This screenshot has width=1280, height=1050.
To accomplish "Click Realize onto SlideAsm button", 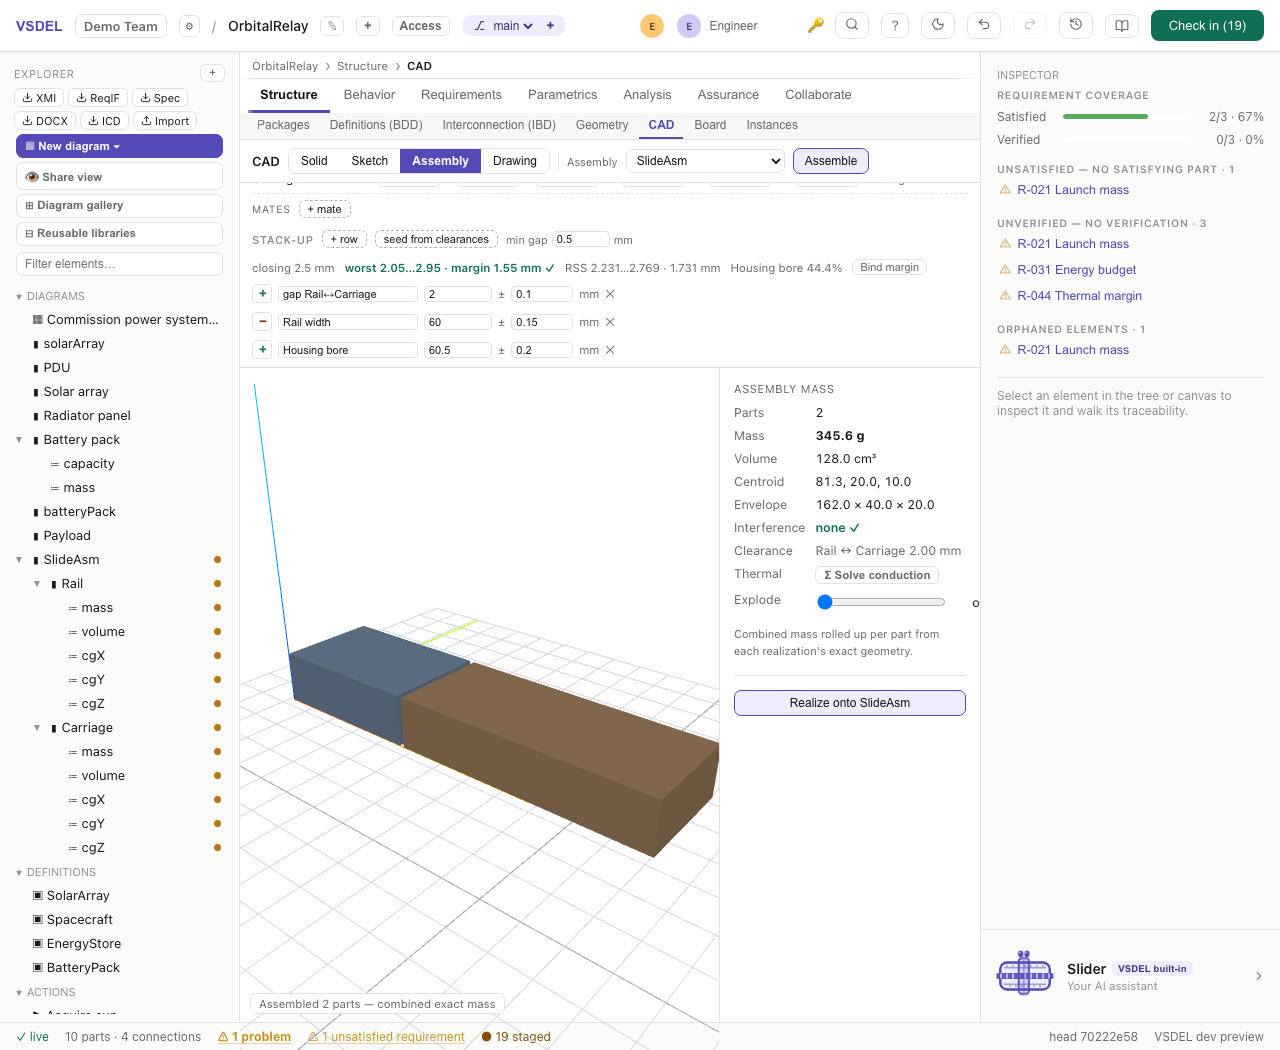I will [850, 703].
